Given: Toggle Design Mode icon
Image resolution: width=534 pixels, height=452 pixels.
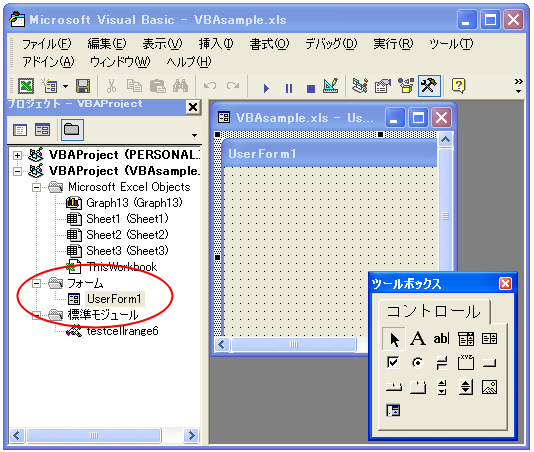Looking at the screenshot, I should pyautogui.click(x=331, y=86).
